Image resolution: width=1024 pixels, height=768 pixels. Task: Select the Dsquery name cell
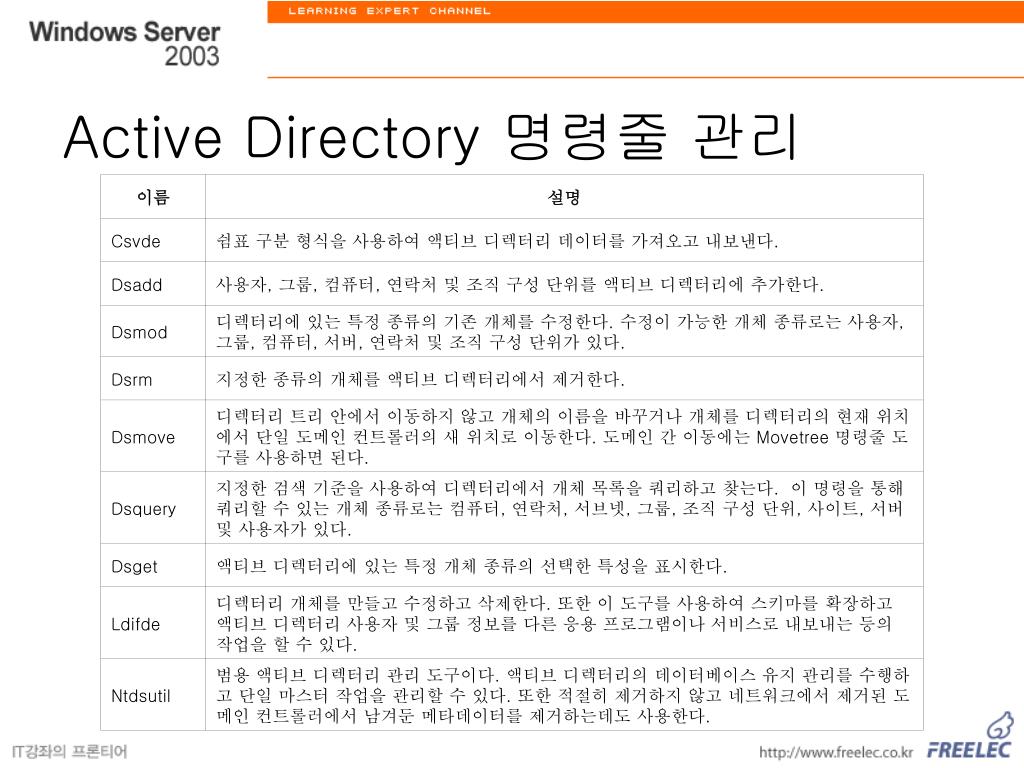[x=153, y=508]
